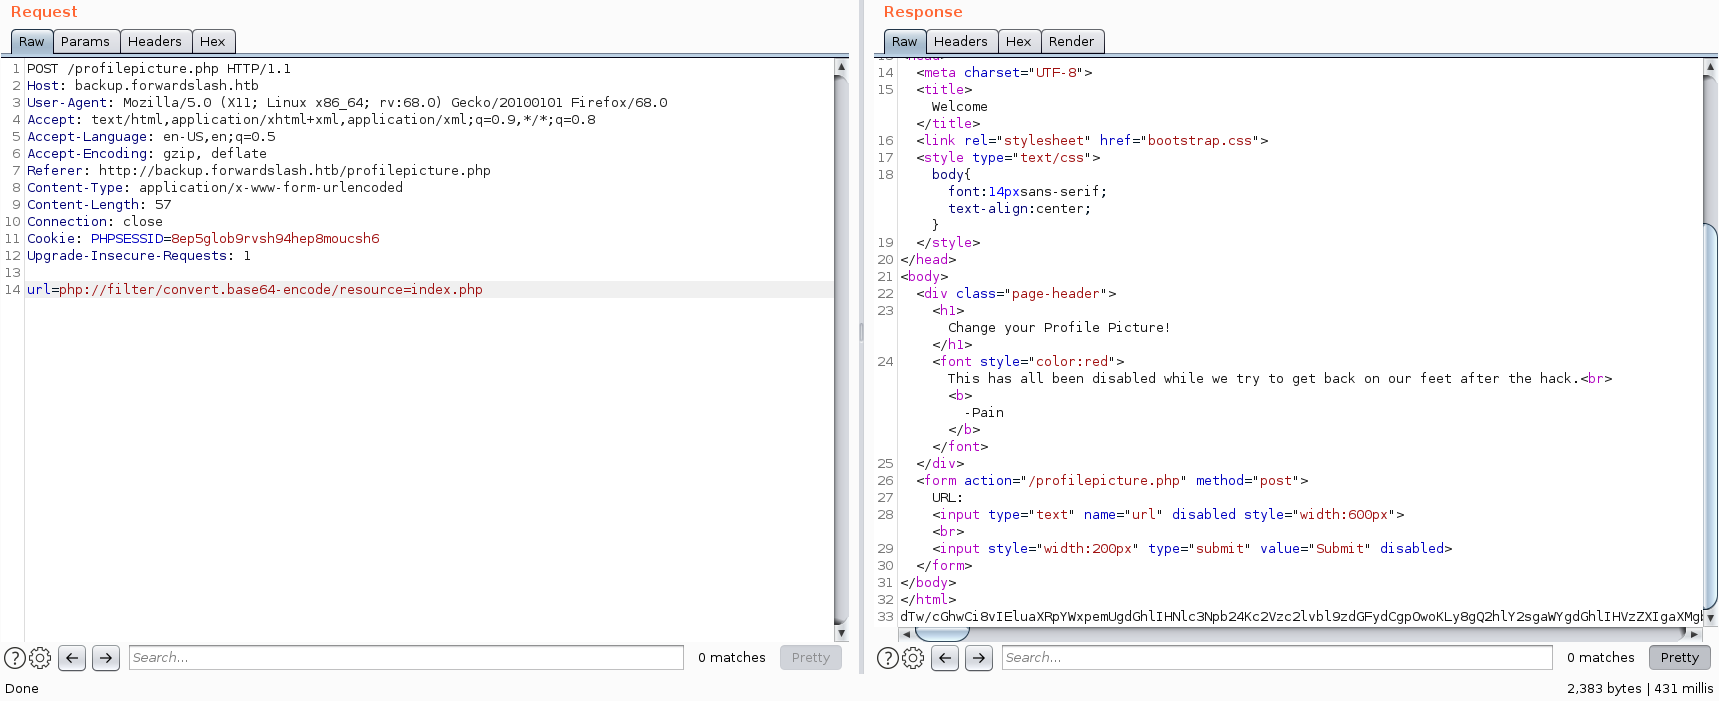Viewport: 1719px width, 701px height.
Task: Click the Response '0 matches' label
Action: pos(1601,658)
